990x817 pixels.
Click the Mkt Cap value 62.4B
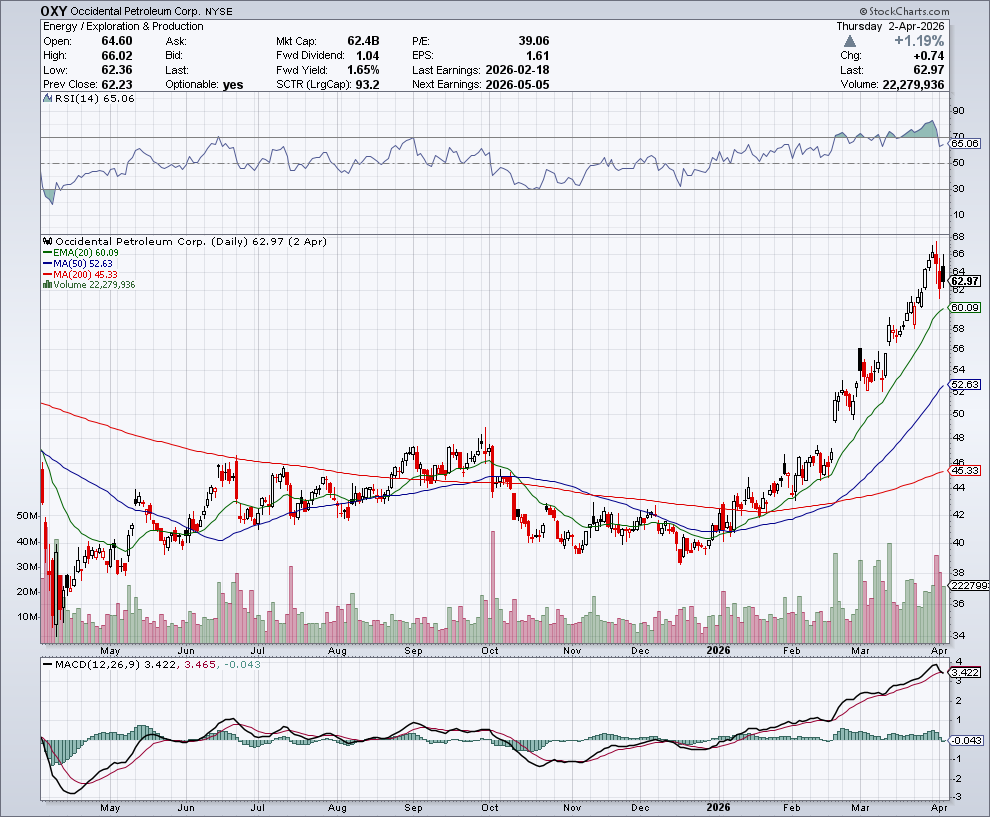[x=363, y=41]
